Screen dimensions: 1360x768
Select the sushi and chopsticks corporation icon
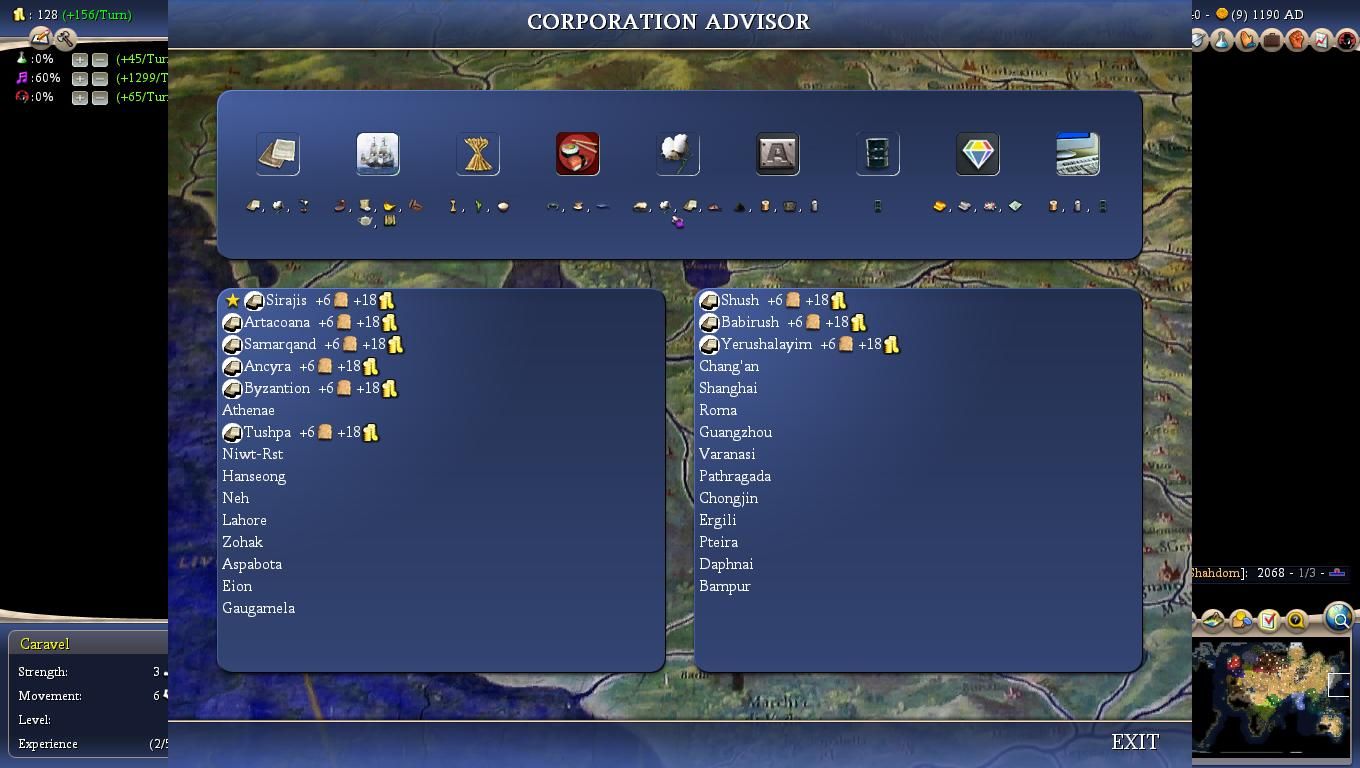(x=578, y=154)
